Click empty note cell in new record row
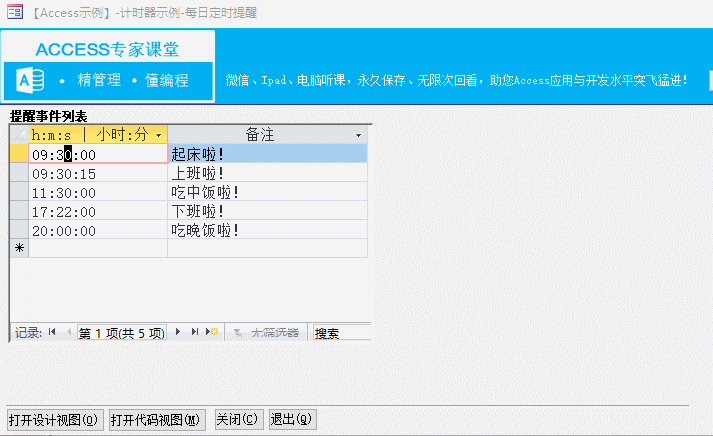Screen dimensions: 713x436 click(x=267, y=248)
